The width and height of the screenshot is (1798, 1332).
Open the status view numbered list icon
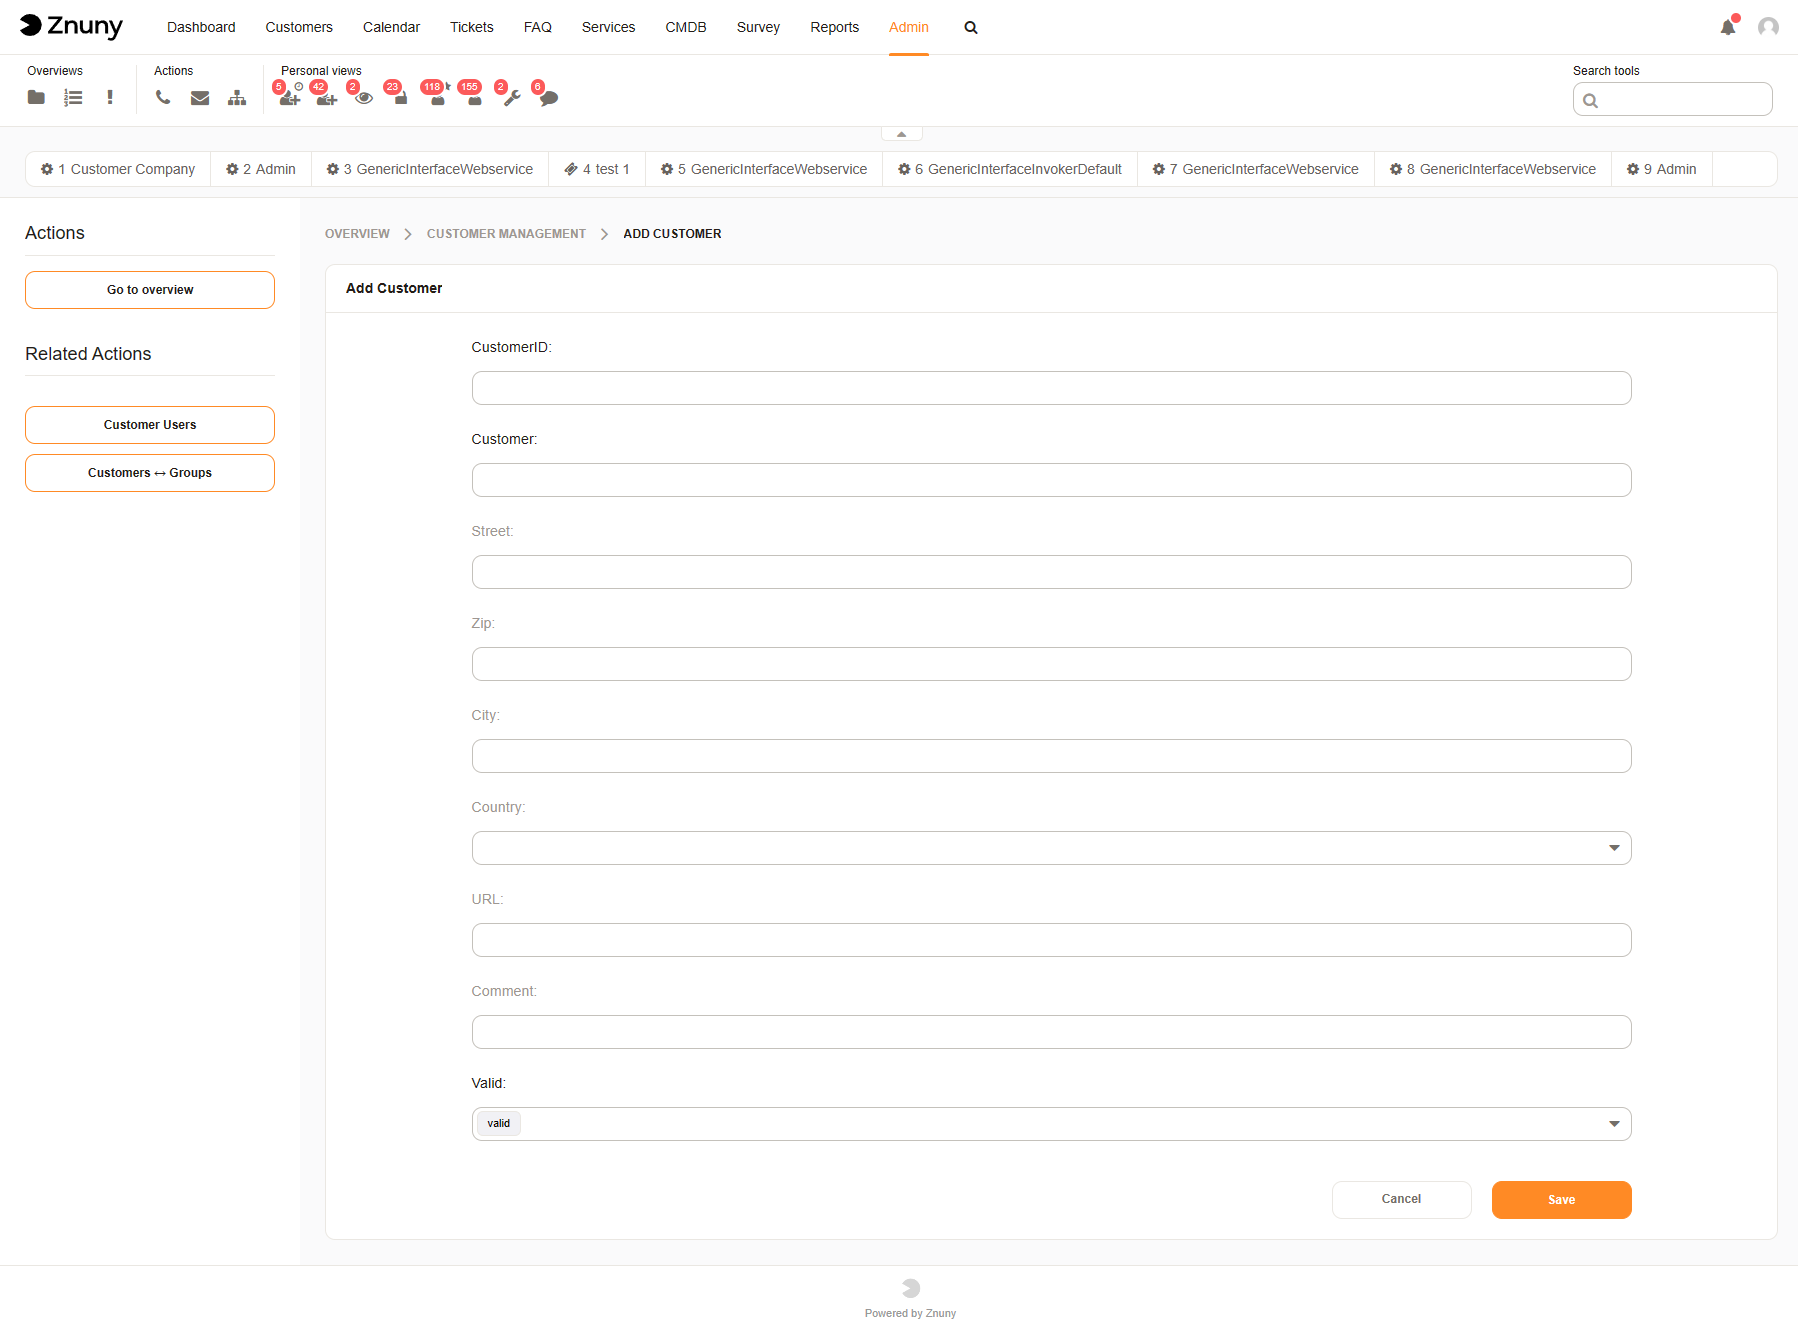point(73,97)
